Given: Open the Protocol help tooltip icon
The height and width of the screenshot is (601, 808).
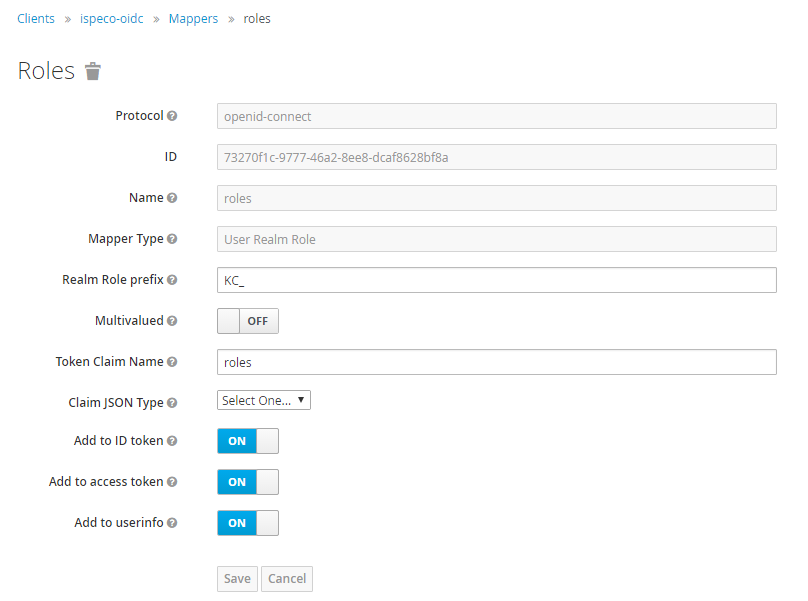Looking at the screenshot, I should pyautogui.click(x=171, y=115).
